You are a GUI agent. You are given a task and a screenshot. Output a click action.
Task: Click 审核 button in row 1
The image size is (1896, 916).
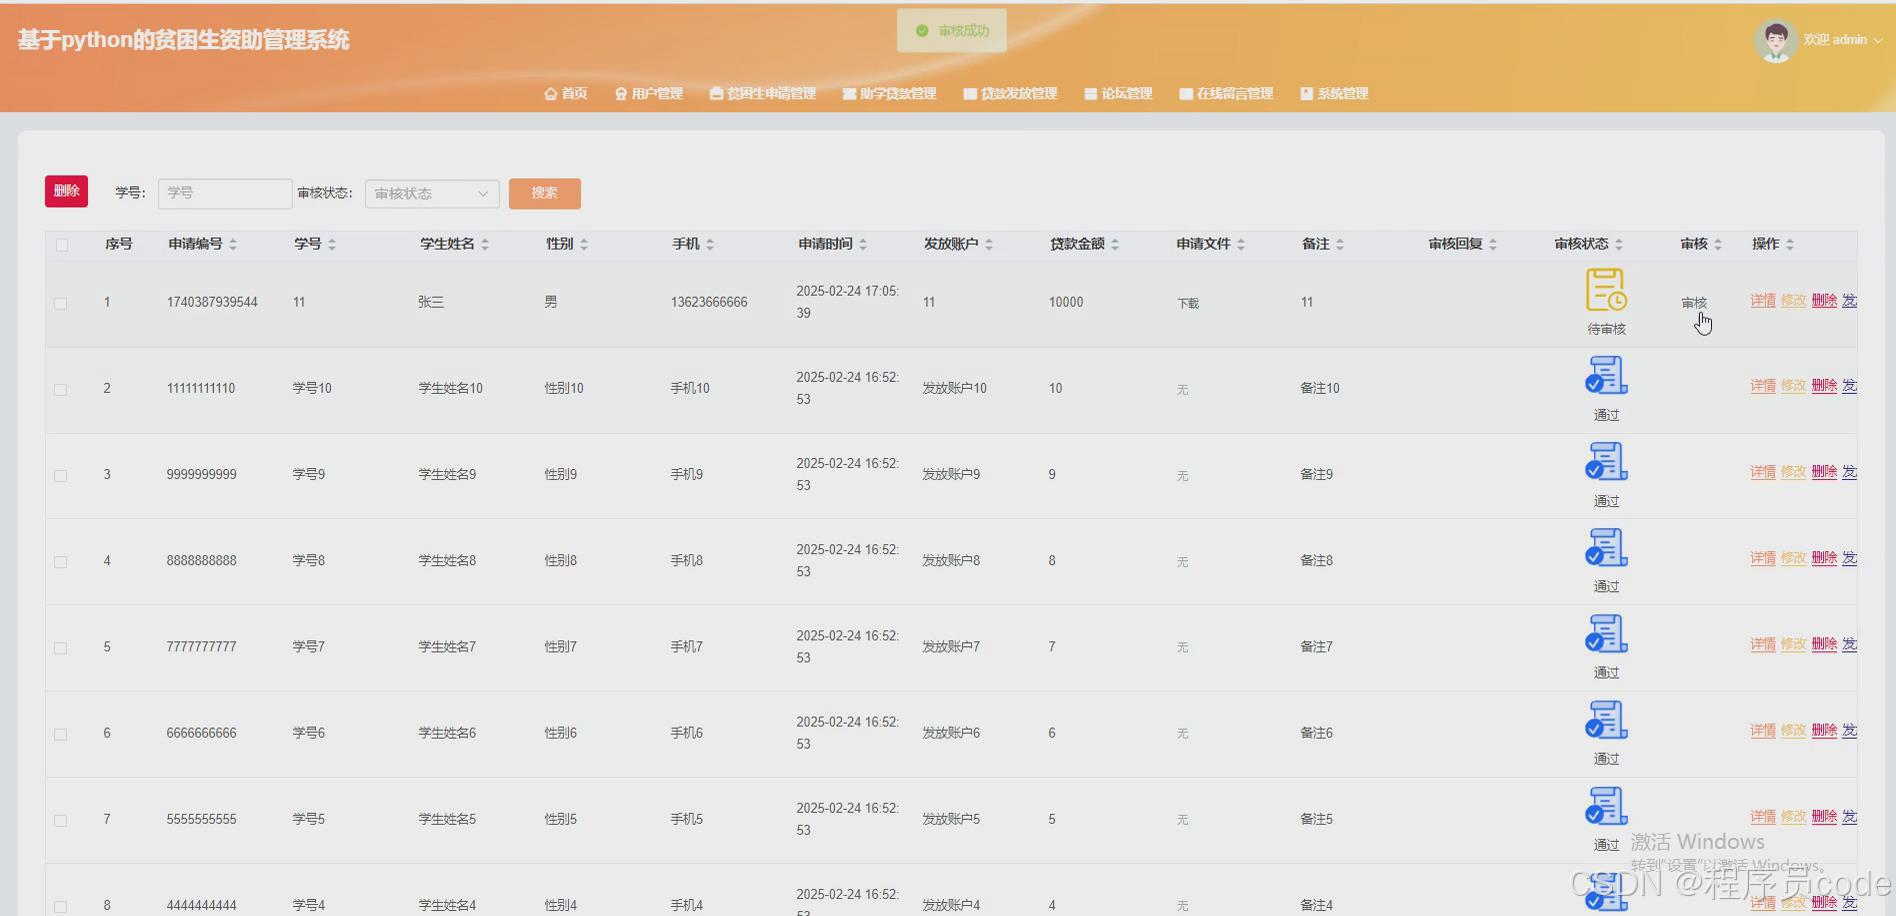coord(1694,303)
